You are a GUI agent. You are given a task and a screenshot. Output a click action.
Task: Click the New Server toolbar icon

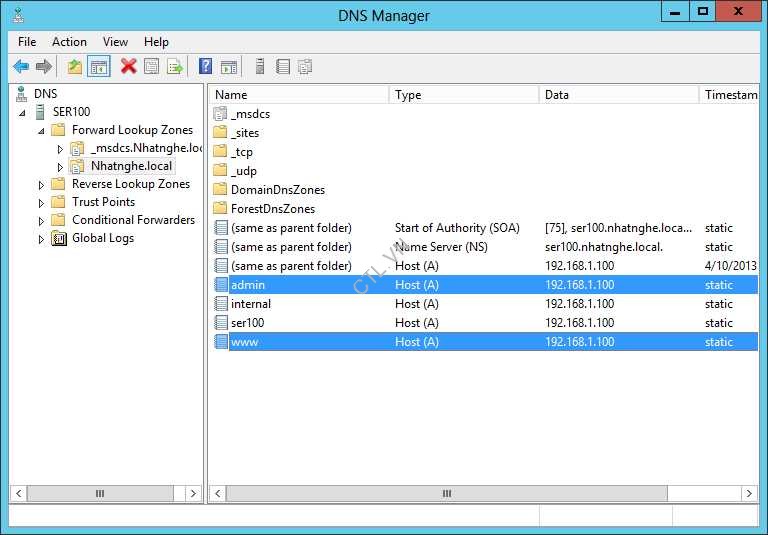tap(260, 67)
